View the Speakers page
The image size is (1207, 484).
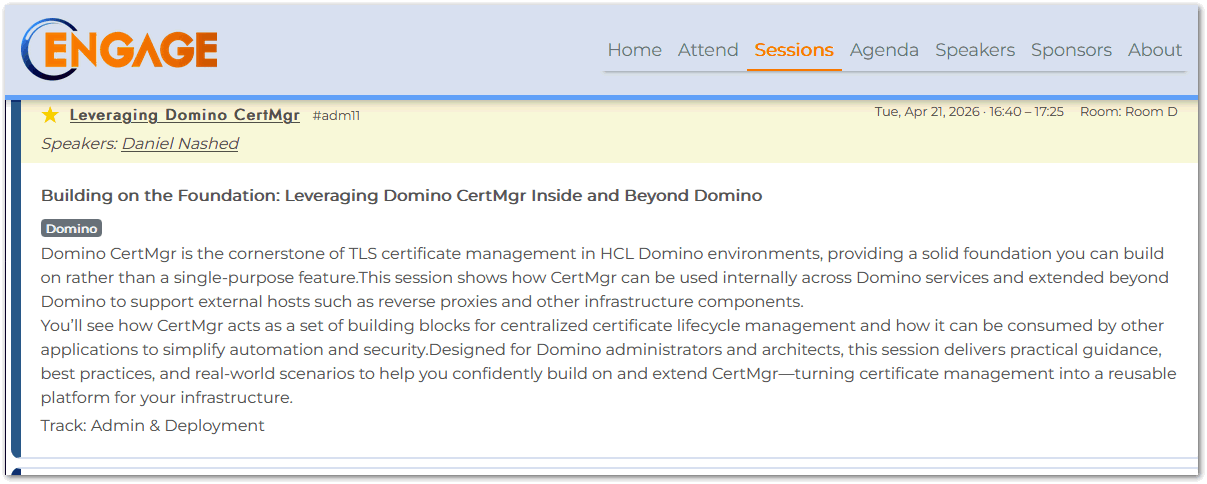click(x=975, y=50)
